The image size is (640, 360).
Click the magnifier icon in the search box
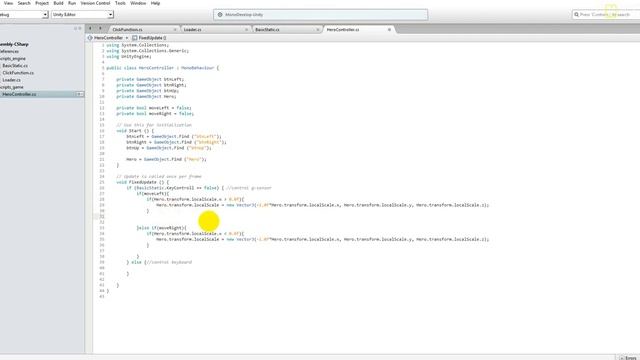(576, 15)
